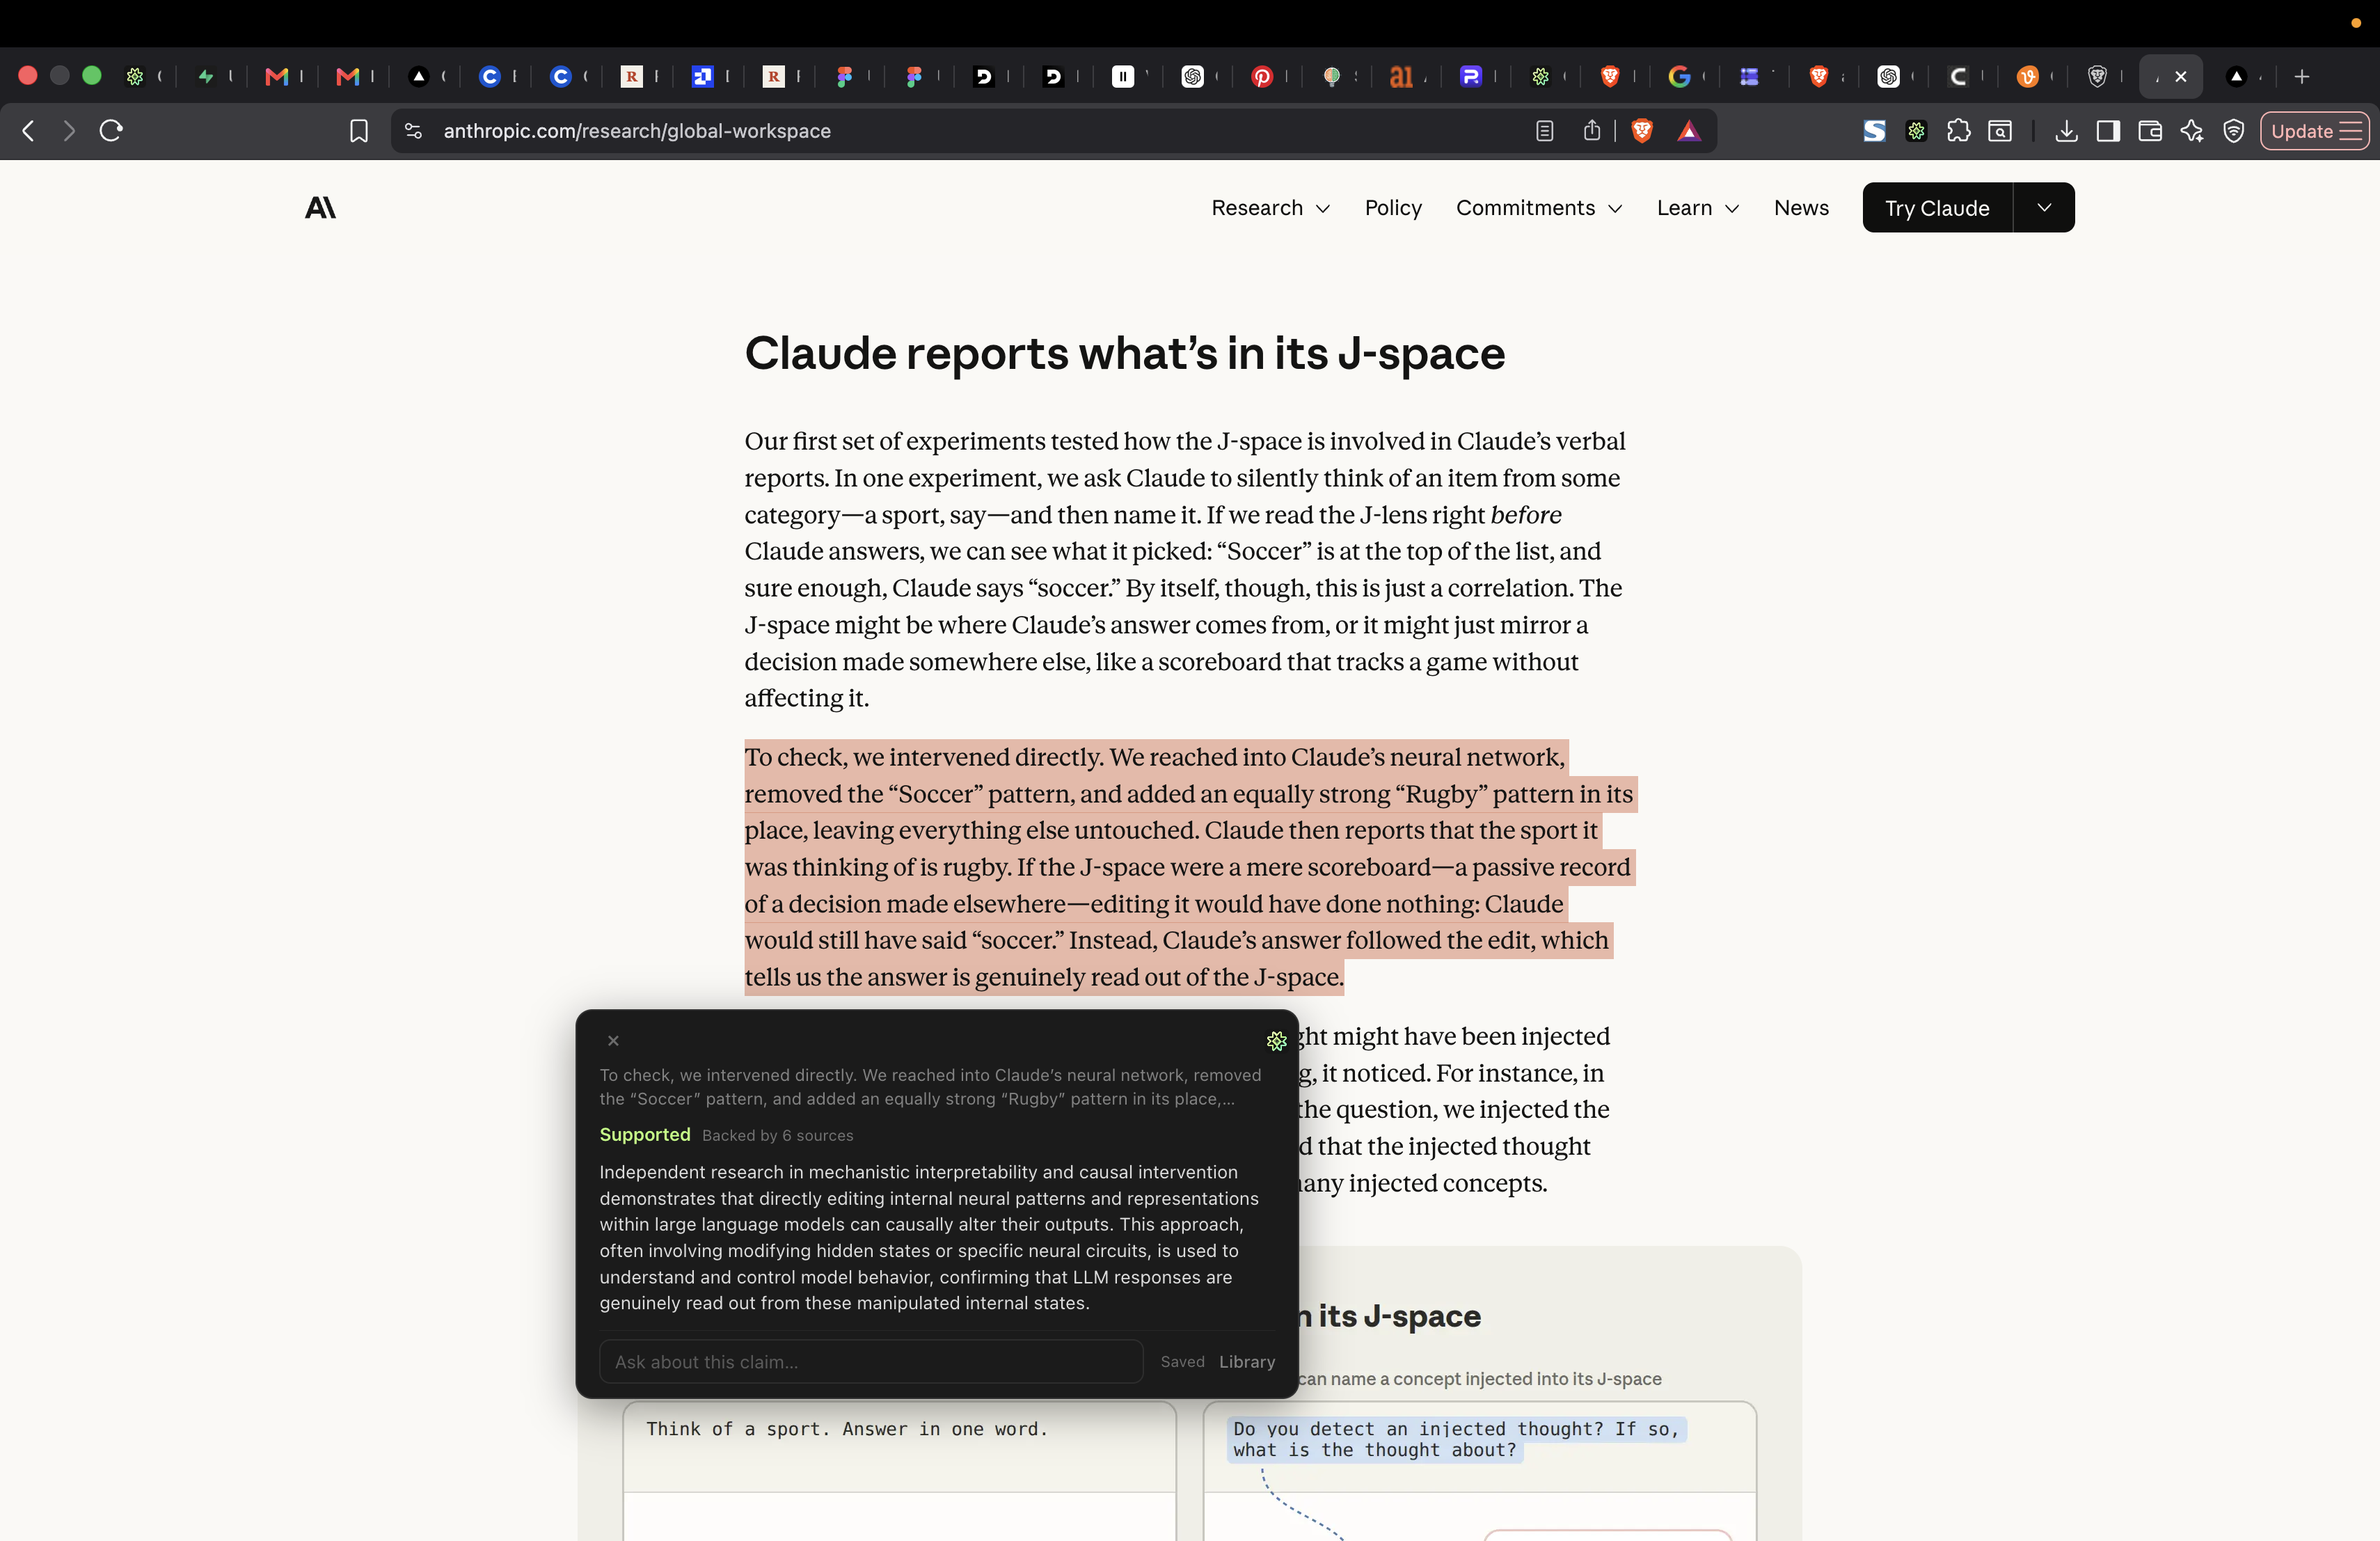Click the Try Claude button
The height and width of the screenshot is (1541, 2380).
coord(1937,208)
